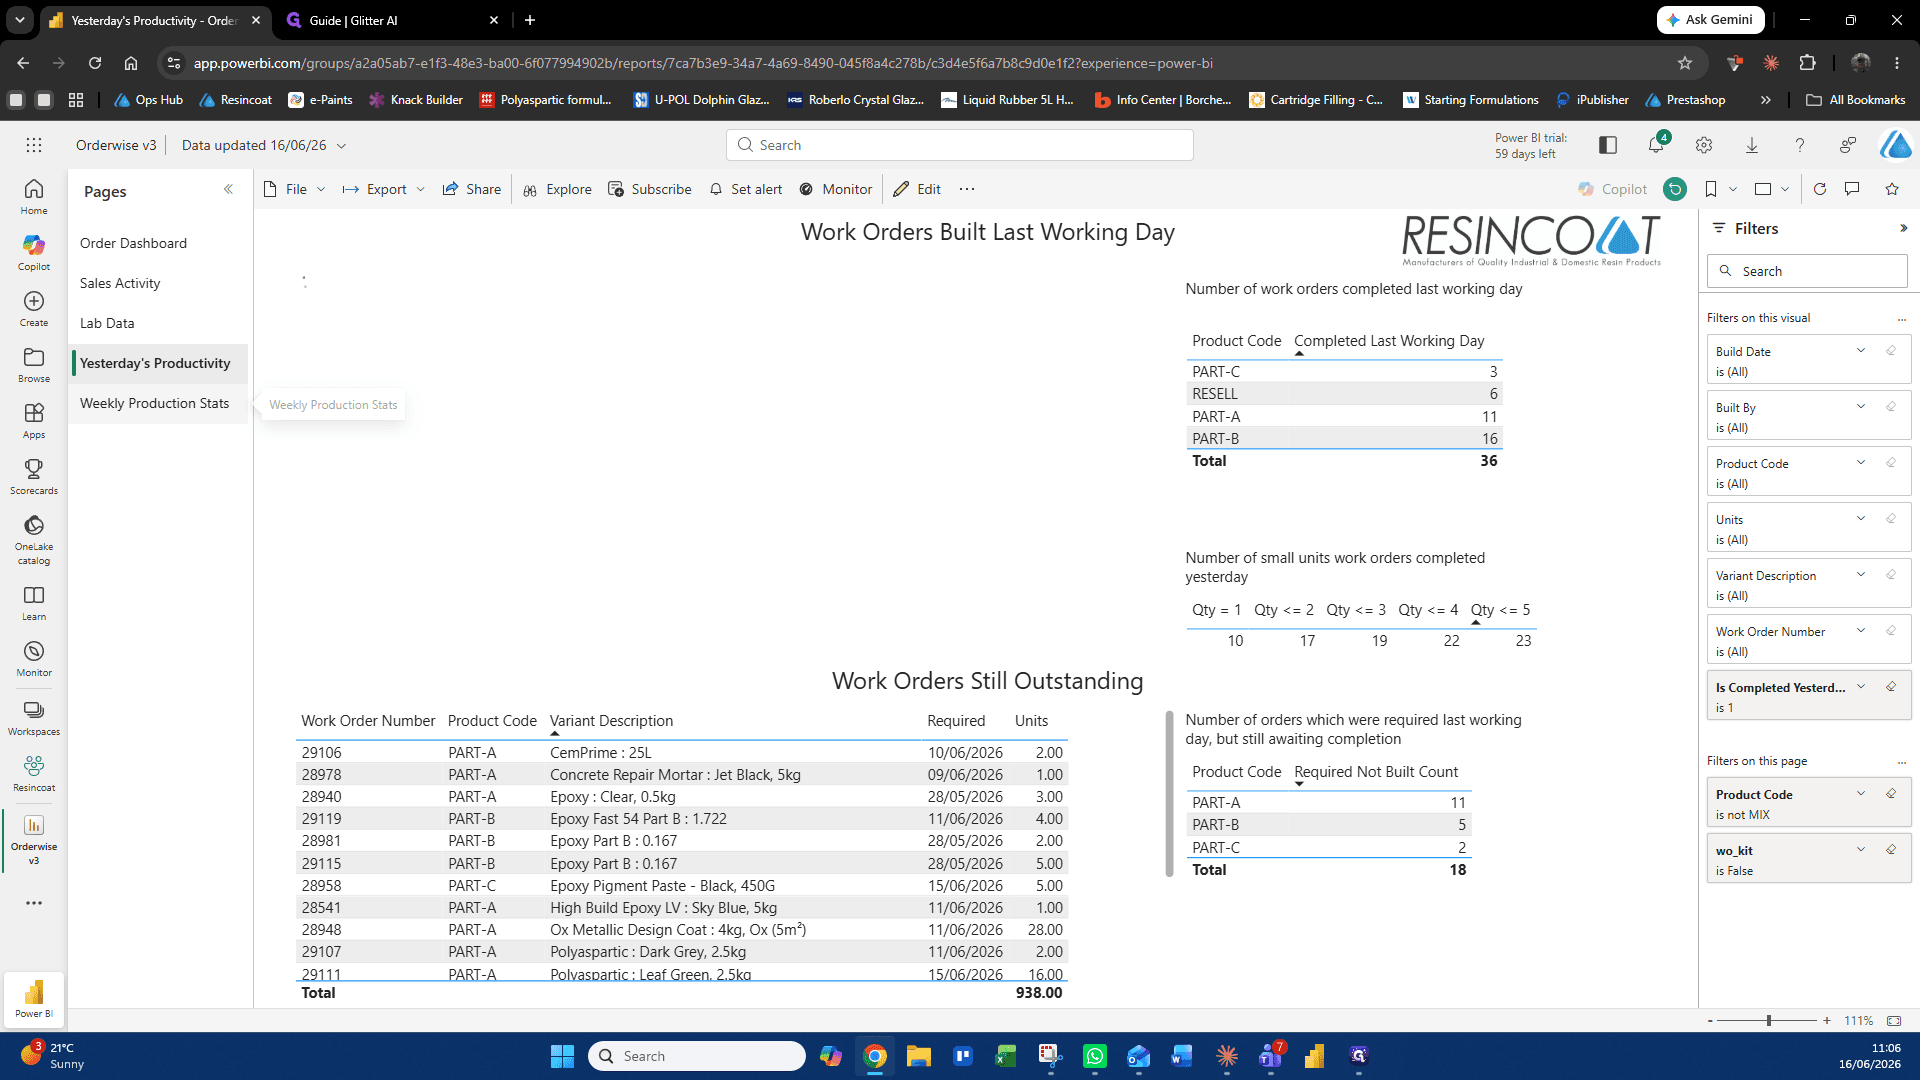Clear the Build Date filter

coord(1891,351)
